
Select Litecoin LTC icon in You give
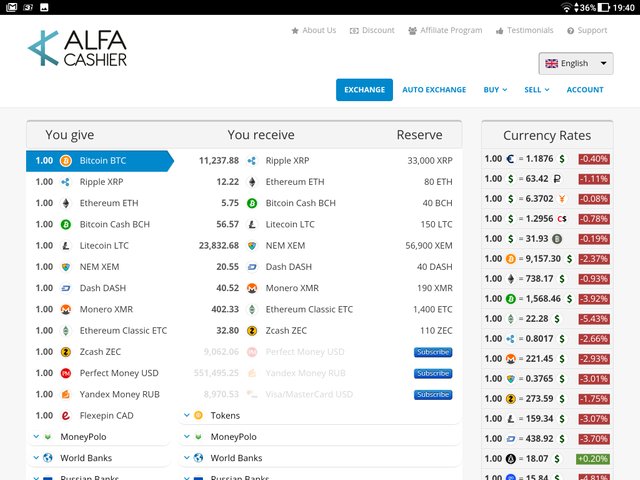(66, 246)
